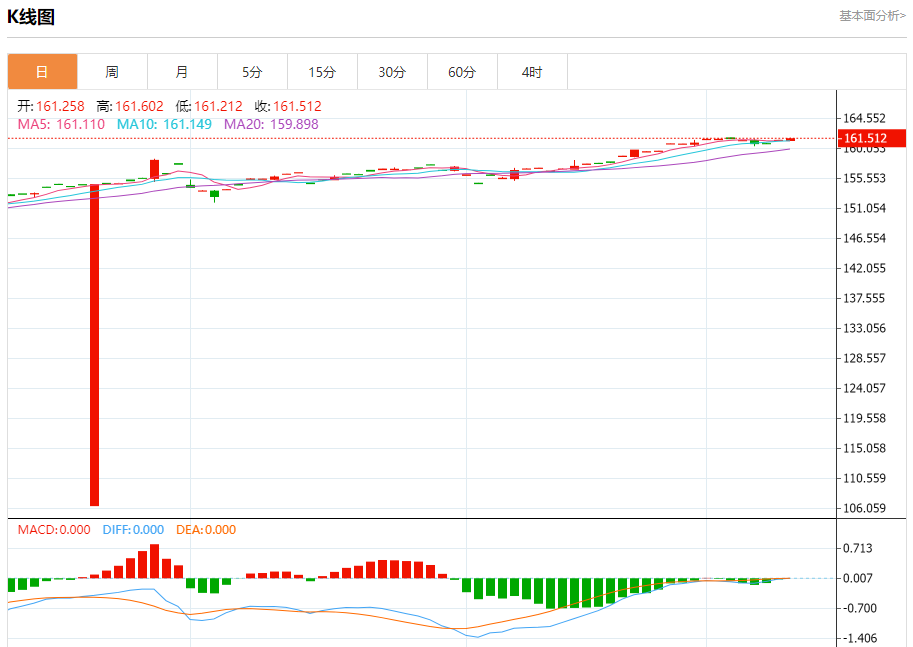
Task: Switch to the 4时 chart tab
Action: coord(532,72)
